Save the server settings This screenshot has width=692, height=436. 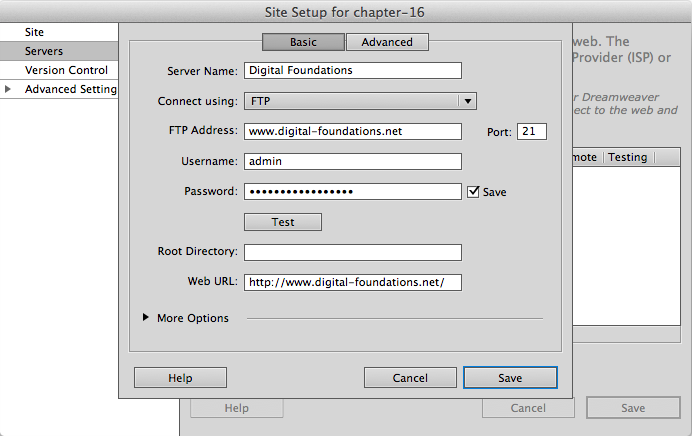point(510,378)
